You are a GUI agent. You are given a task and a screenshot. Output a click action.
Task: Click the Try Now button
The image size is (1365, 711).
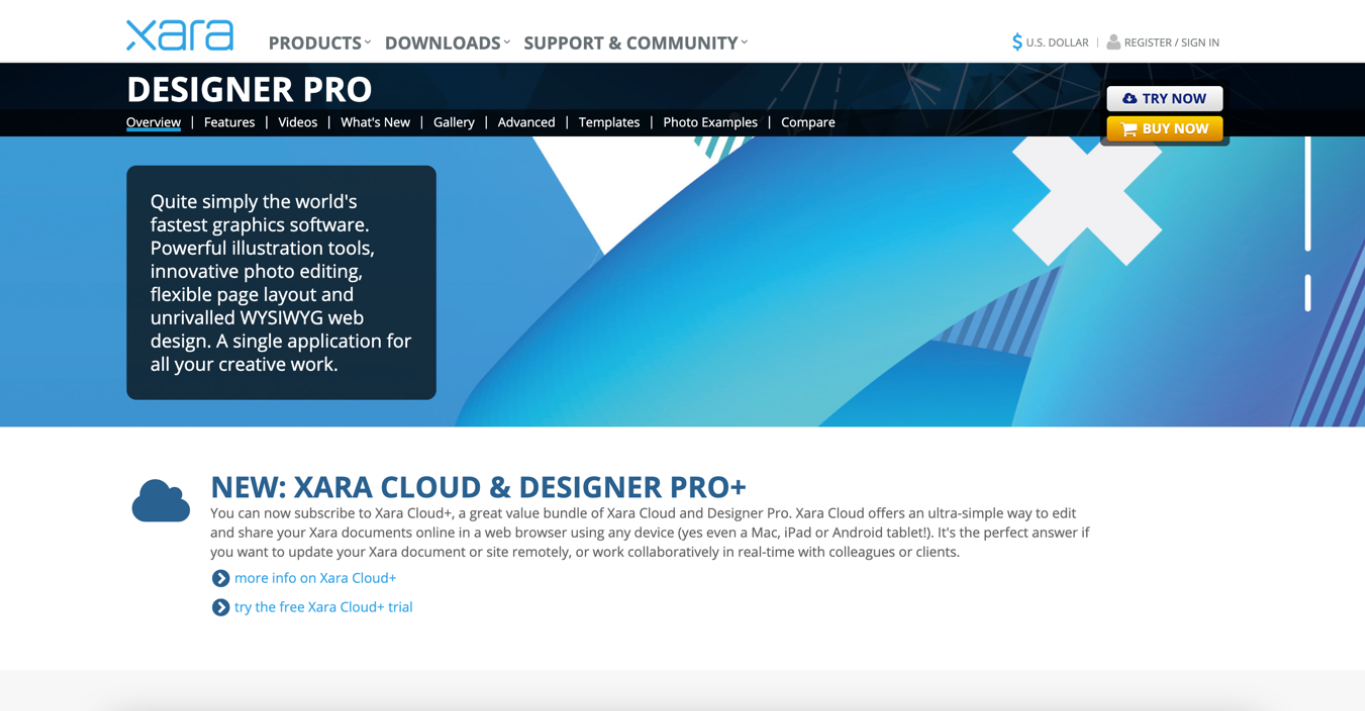point(1164,98)
